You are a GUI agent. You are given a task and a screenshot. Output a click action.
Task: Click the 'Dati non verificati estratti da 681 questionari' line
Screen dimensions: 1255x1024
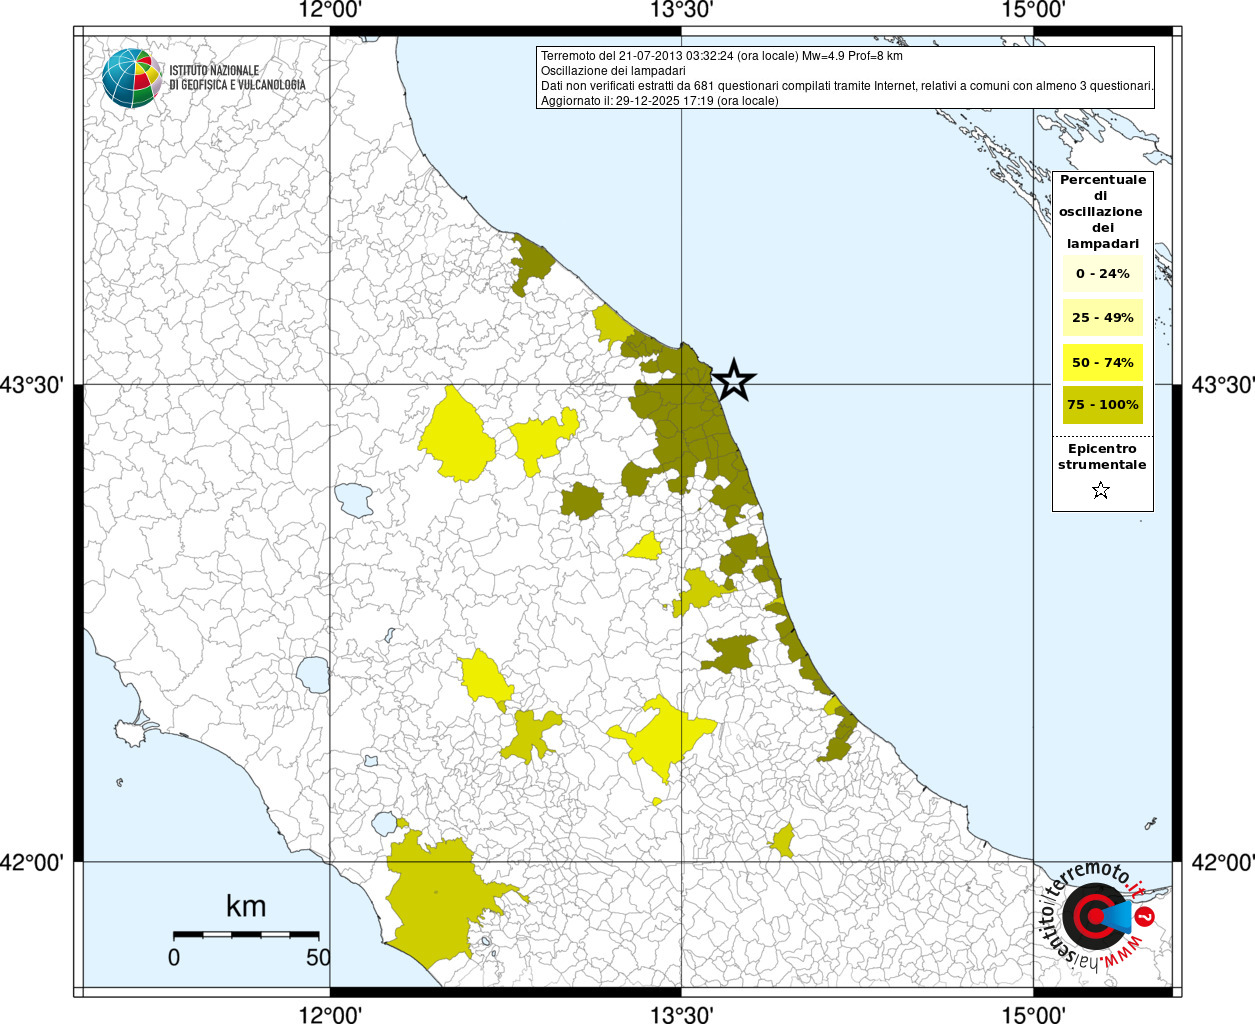(x=847, y=86)
